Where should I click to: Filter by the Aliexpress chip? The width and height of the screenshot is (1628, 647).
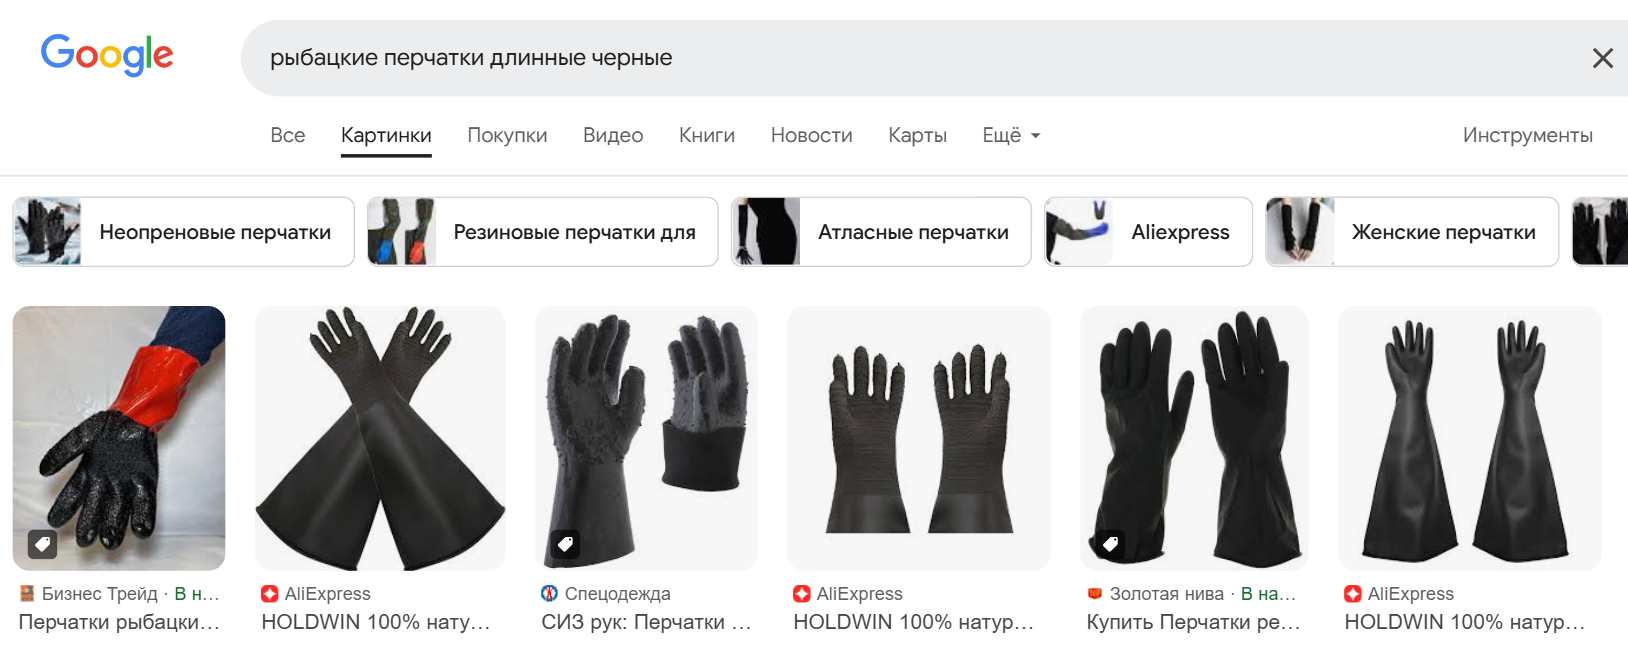pyautogui.click(x=1148, y=232)
